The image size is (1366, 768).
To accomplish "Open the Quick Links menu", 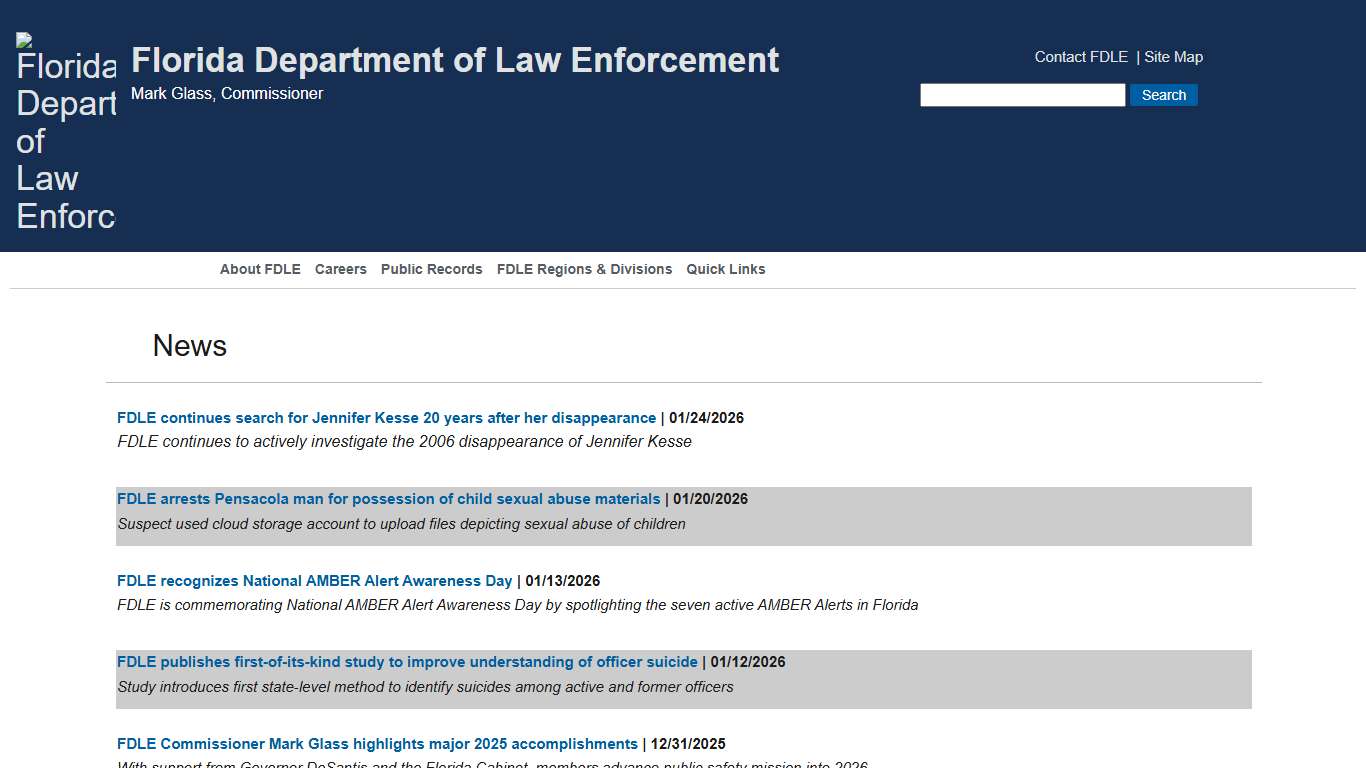I will [725, 269].
